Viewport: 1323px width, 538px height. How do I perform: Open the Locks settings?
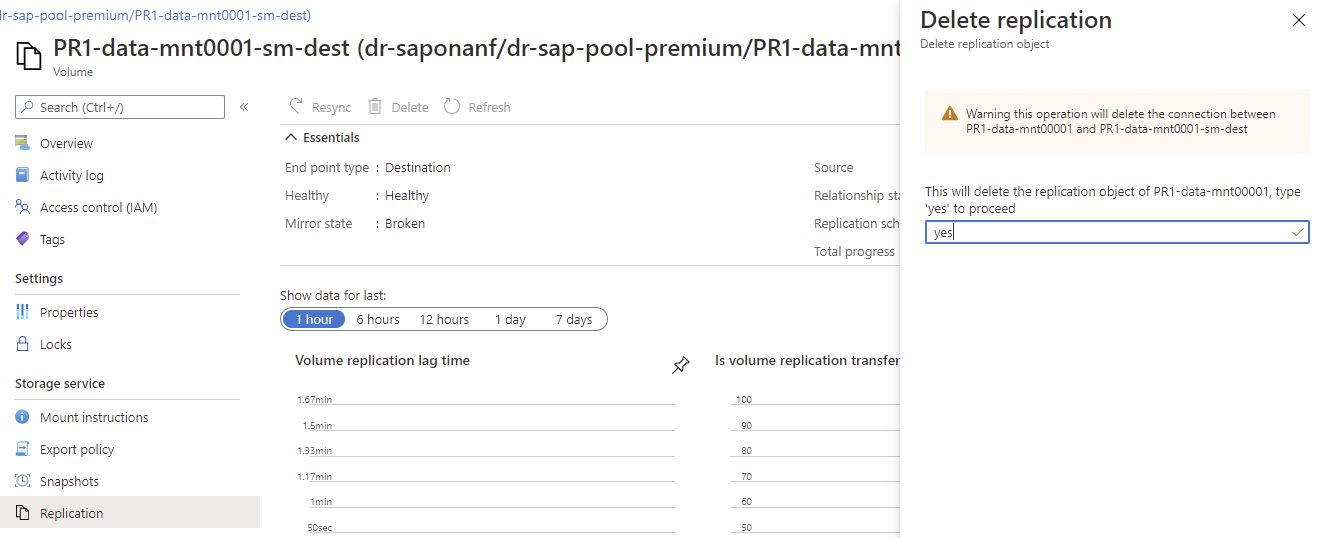click(x=56, y=344)
